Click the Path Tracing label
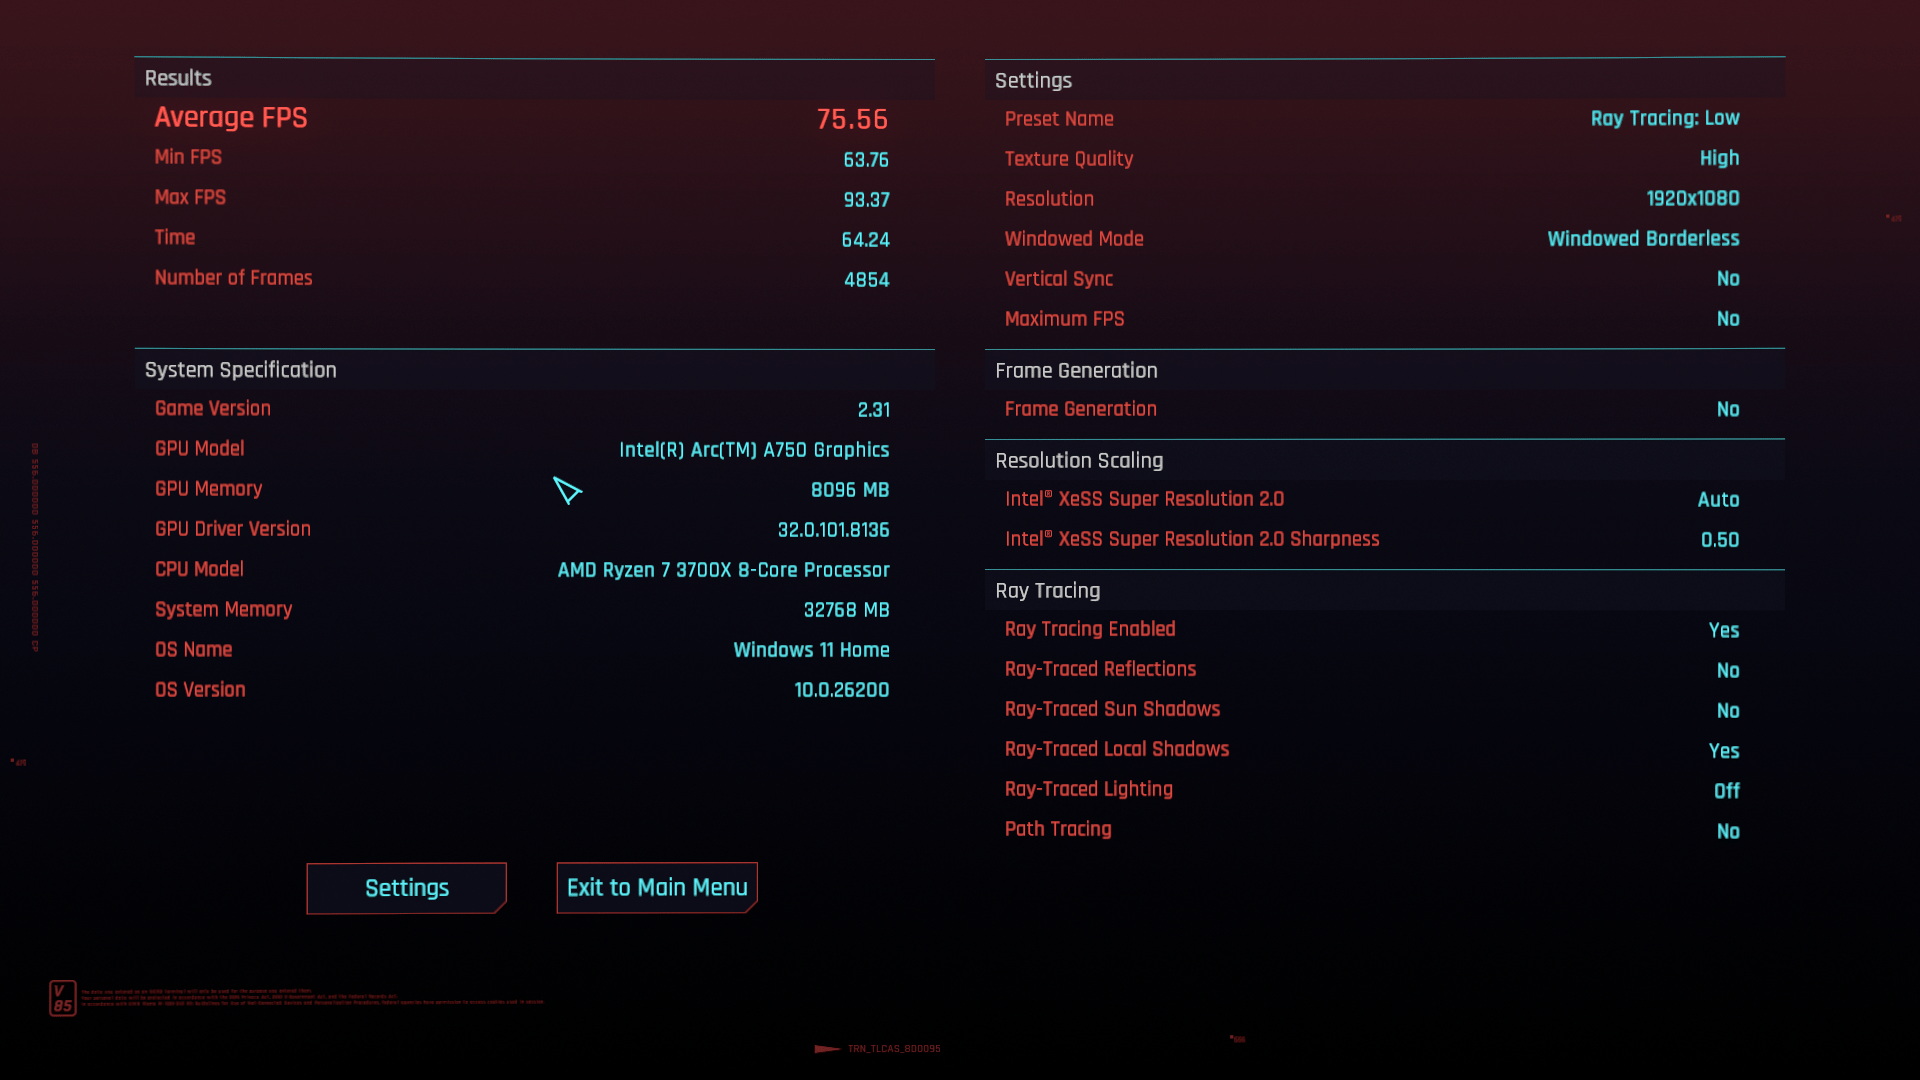The image size is (1920, 1080). pyautogui.click(x=1058, y=830)
